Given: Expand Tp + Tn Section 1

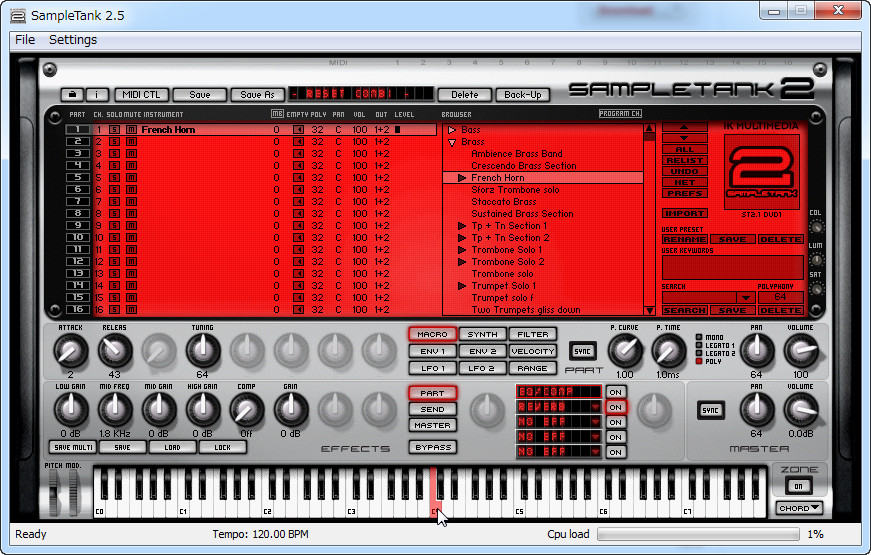Looking at the screenshot, I should click(x=462, y=226).
